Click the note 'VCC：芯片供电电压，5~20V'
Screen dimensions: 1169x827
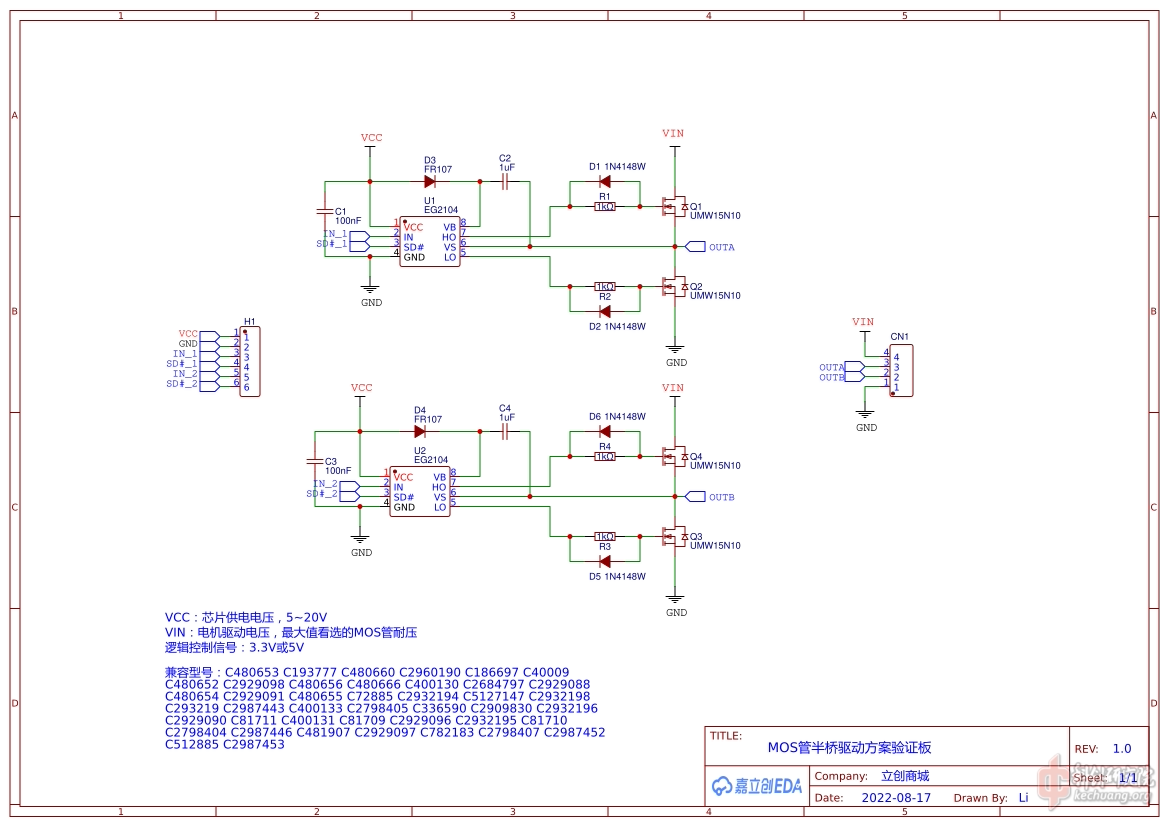[246, 617]
